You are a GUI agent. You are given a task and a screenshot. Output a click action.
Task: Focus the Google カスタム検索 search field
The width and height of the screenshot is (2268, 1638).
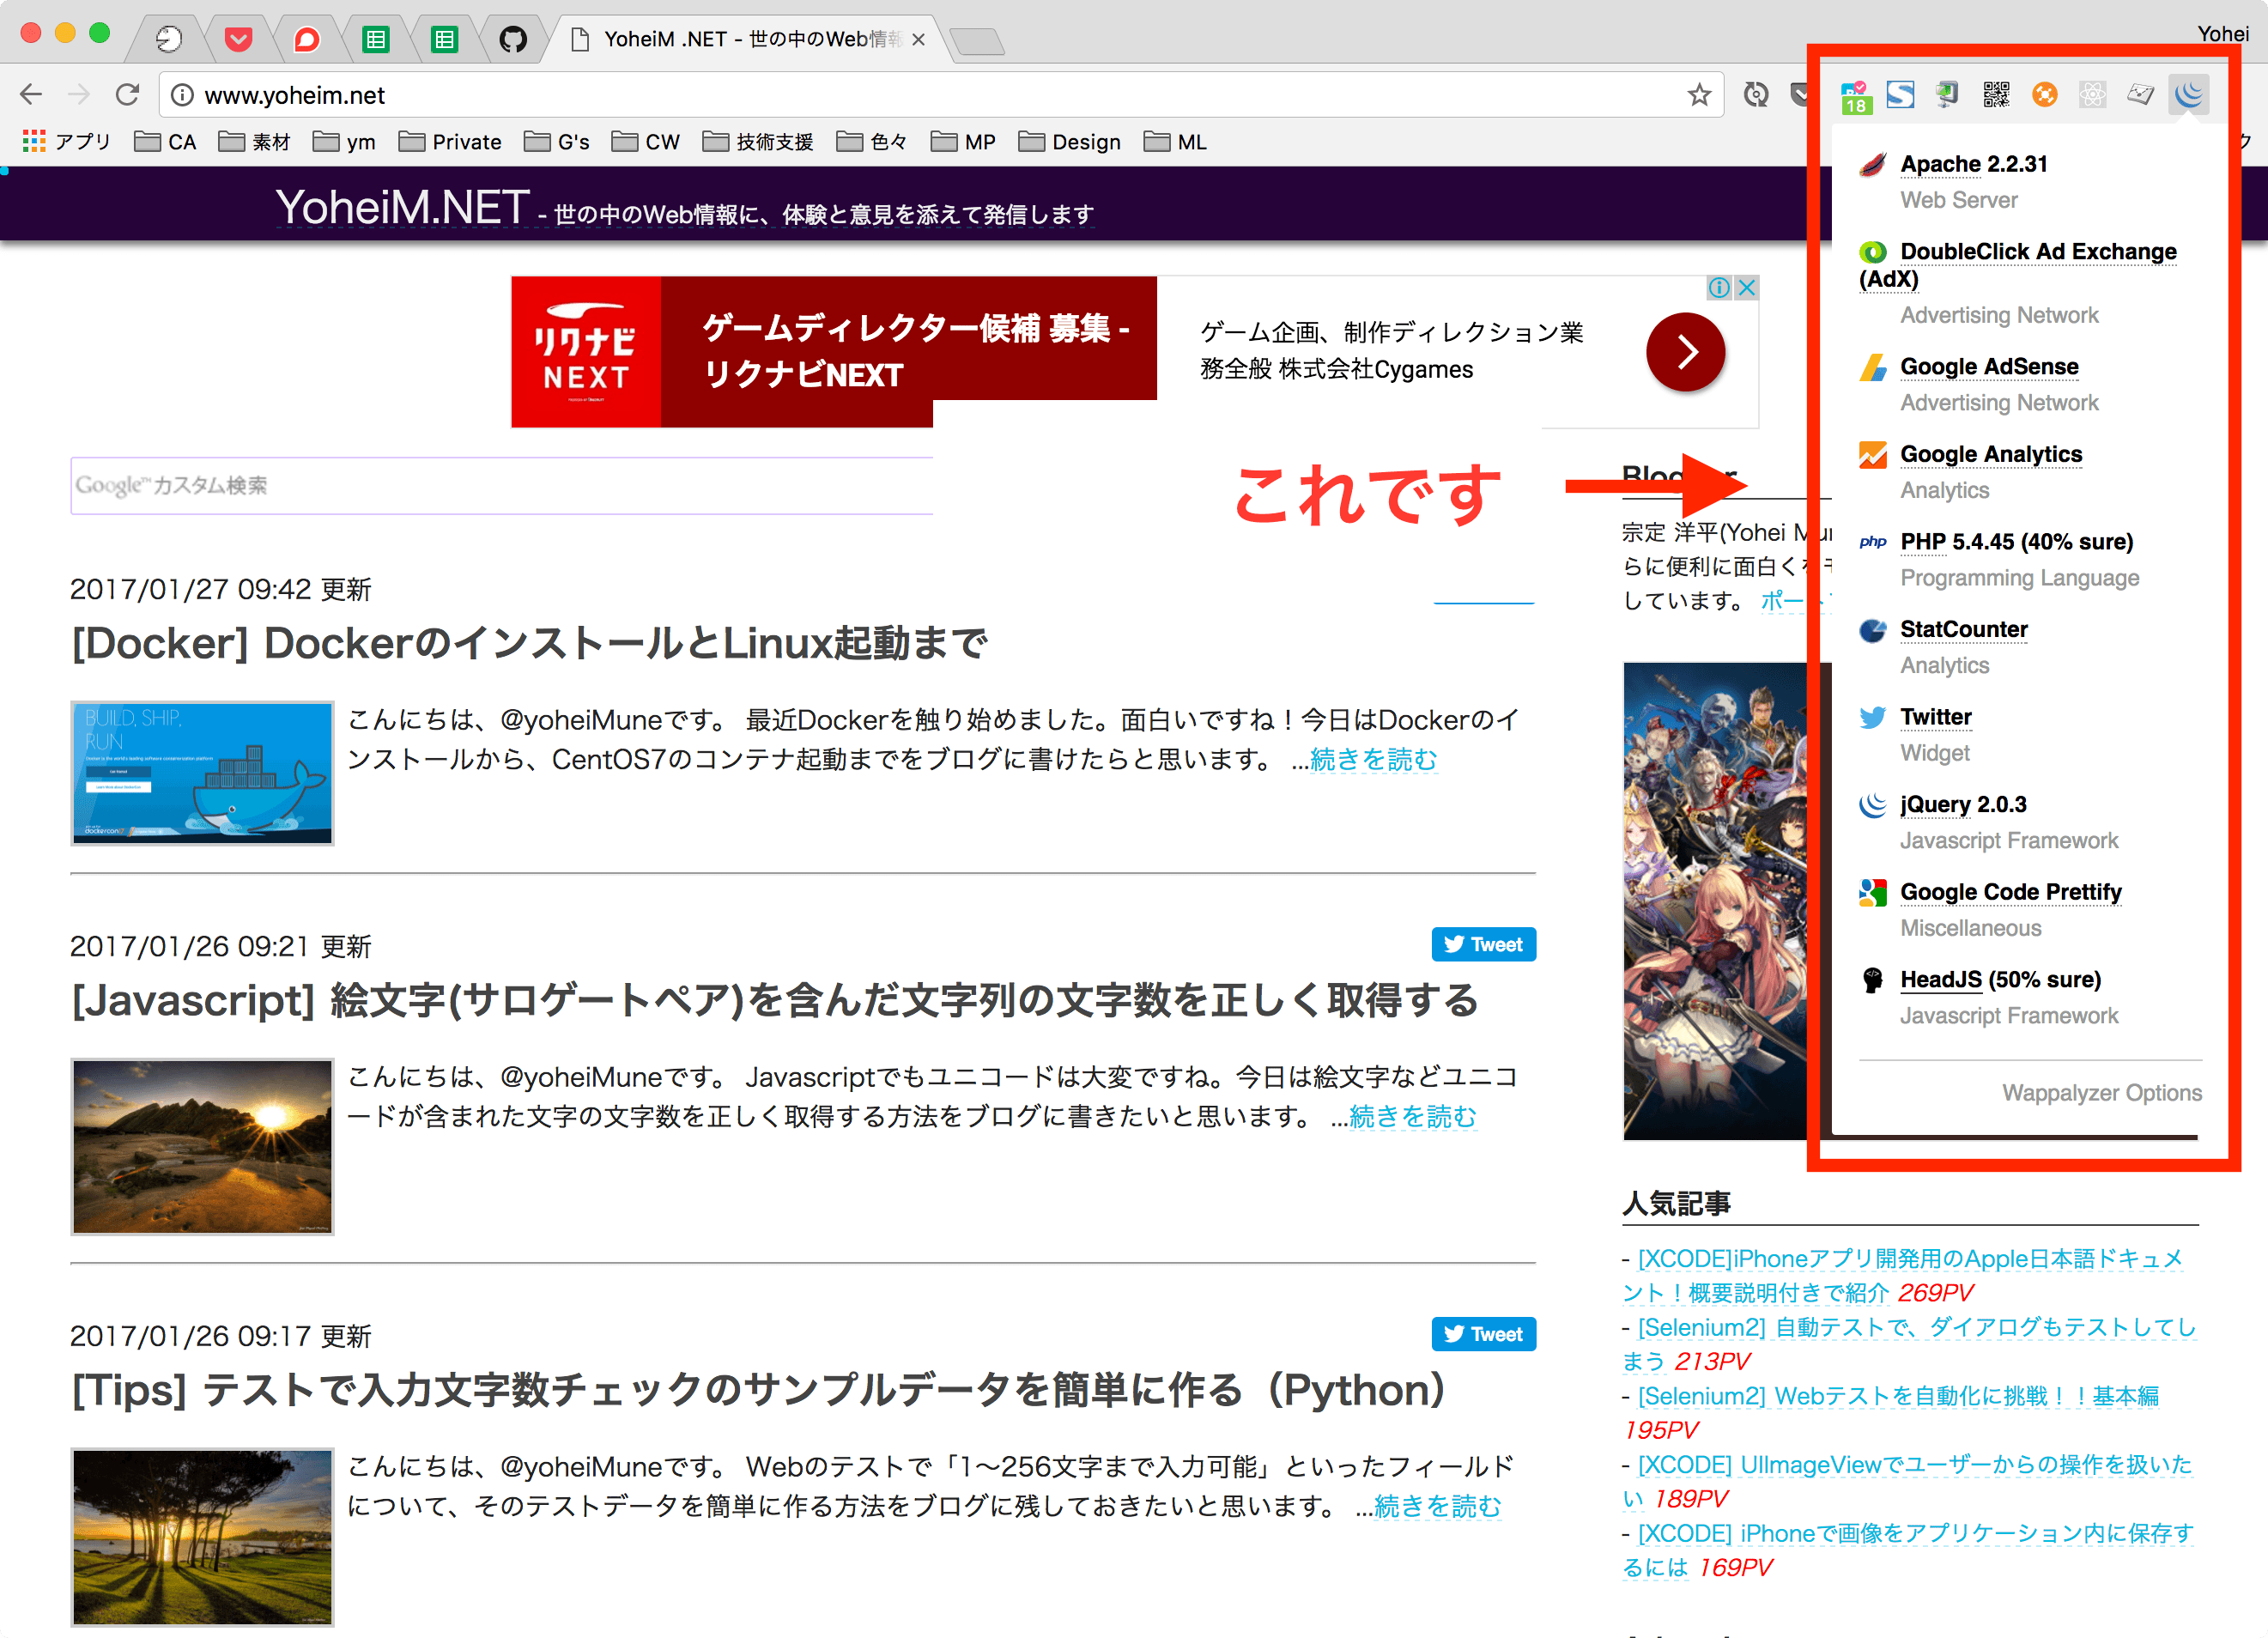[x=502, y=486]
